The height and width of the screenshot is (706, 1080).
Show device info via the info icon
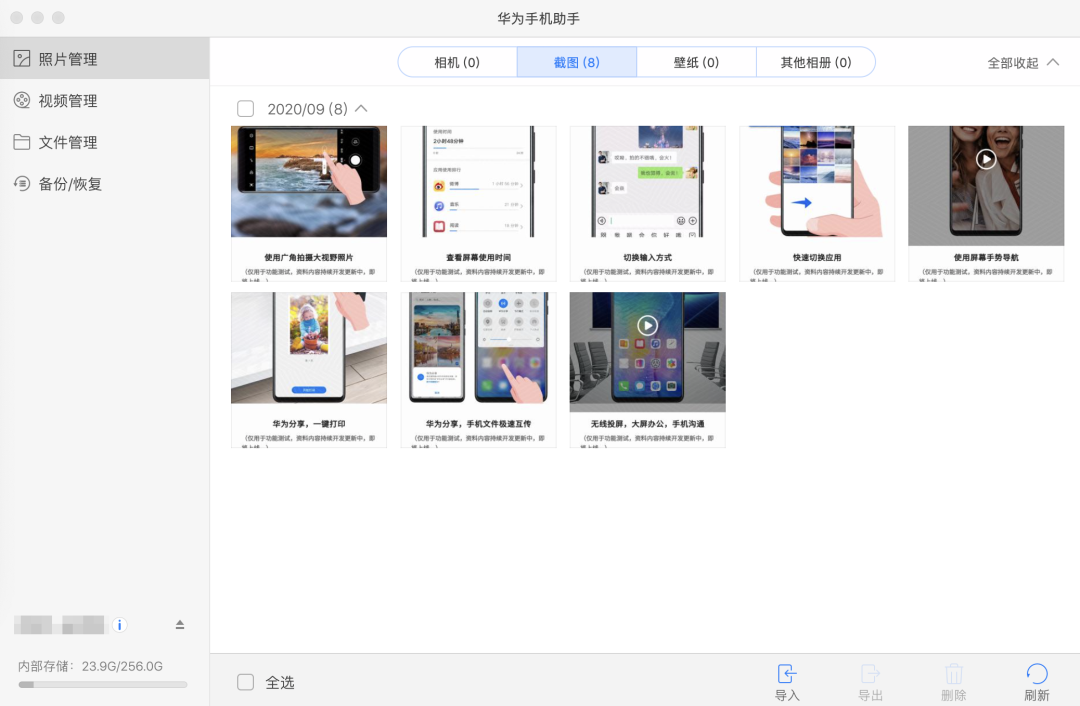[x=119, y=625]
